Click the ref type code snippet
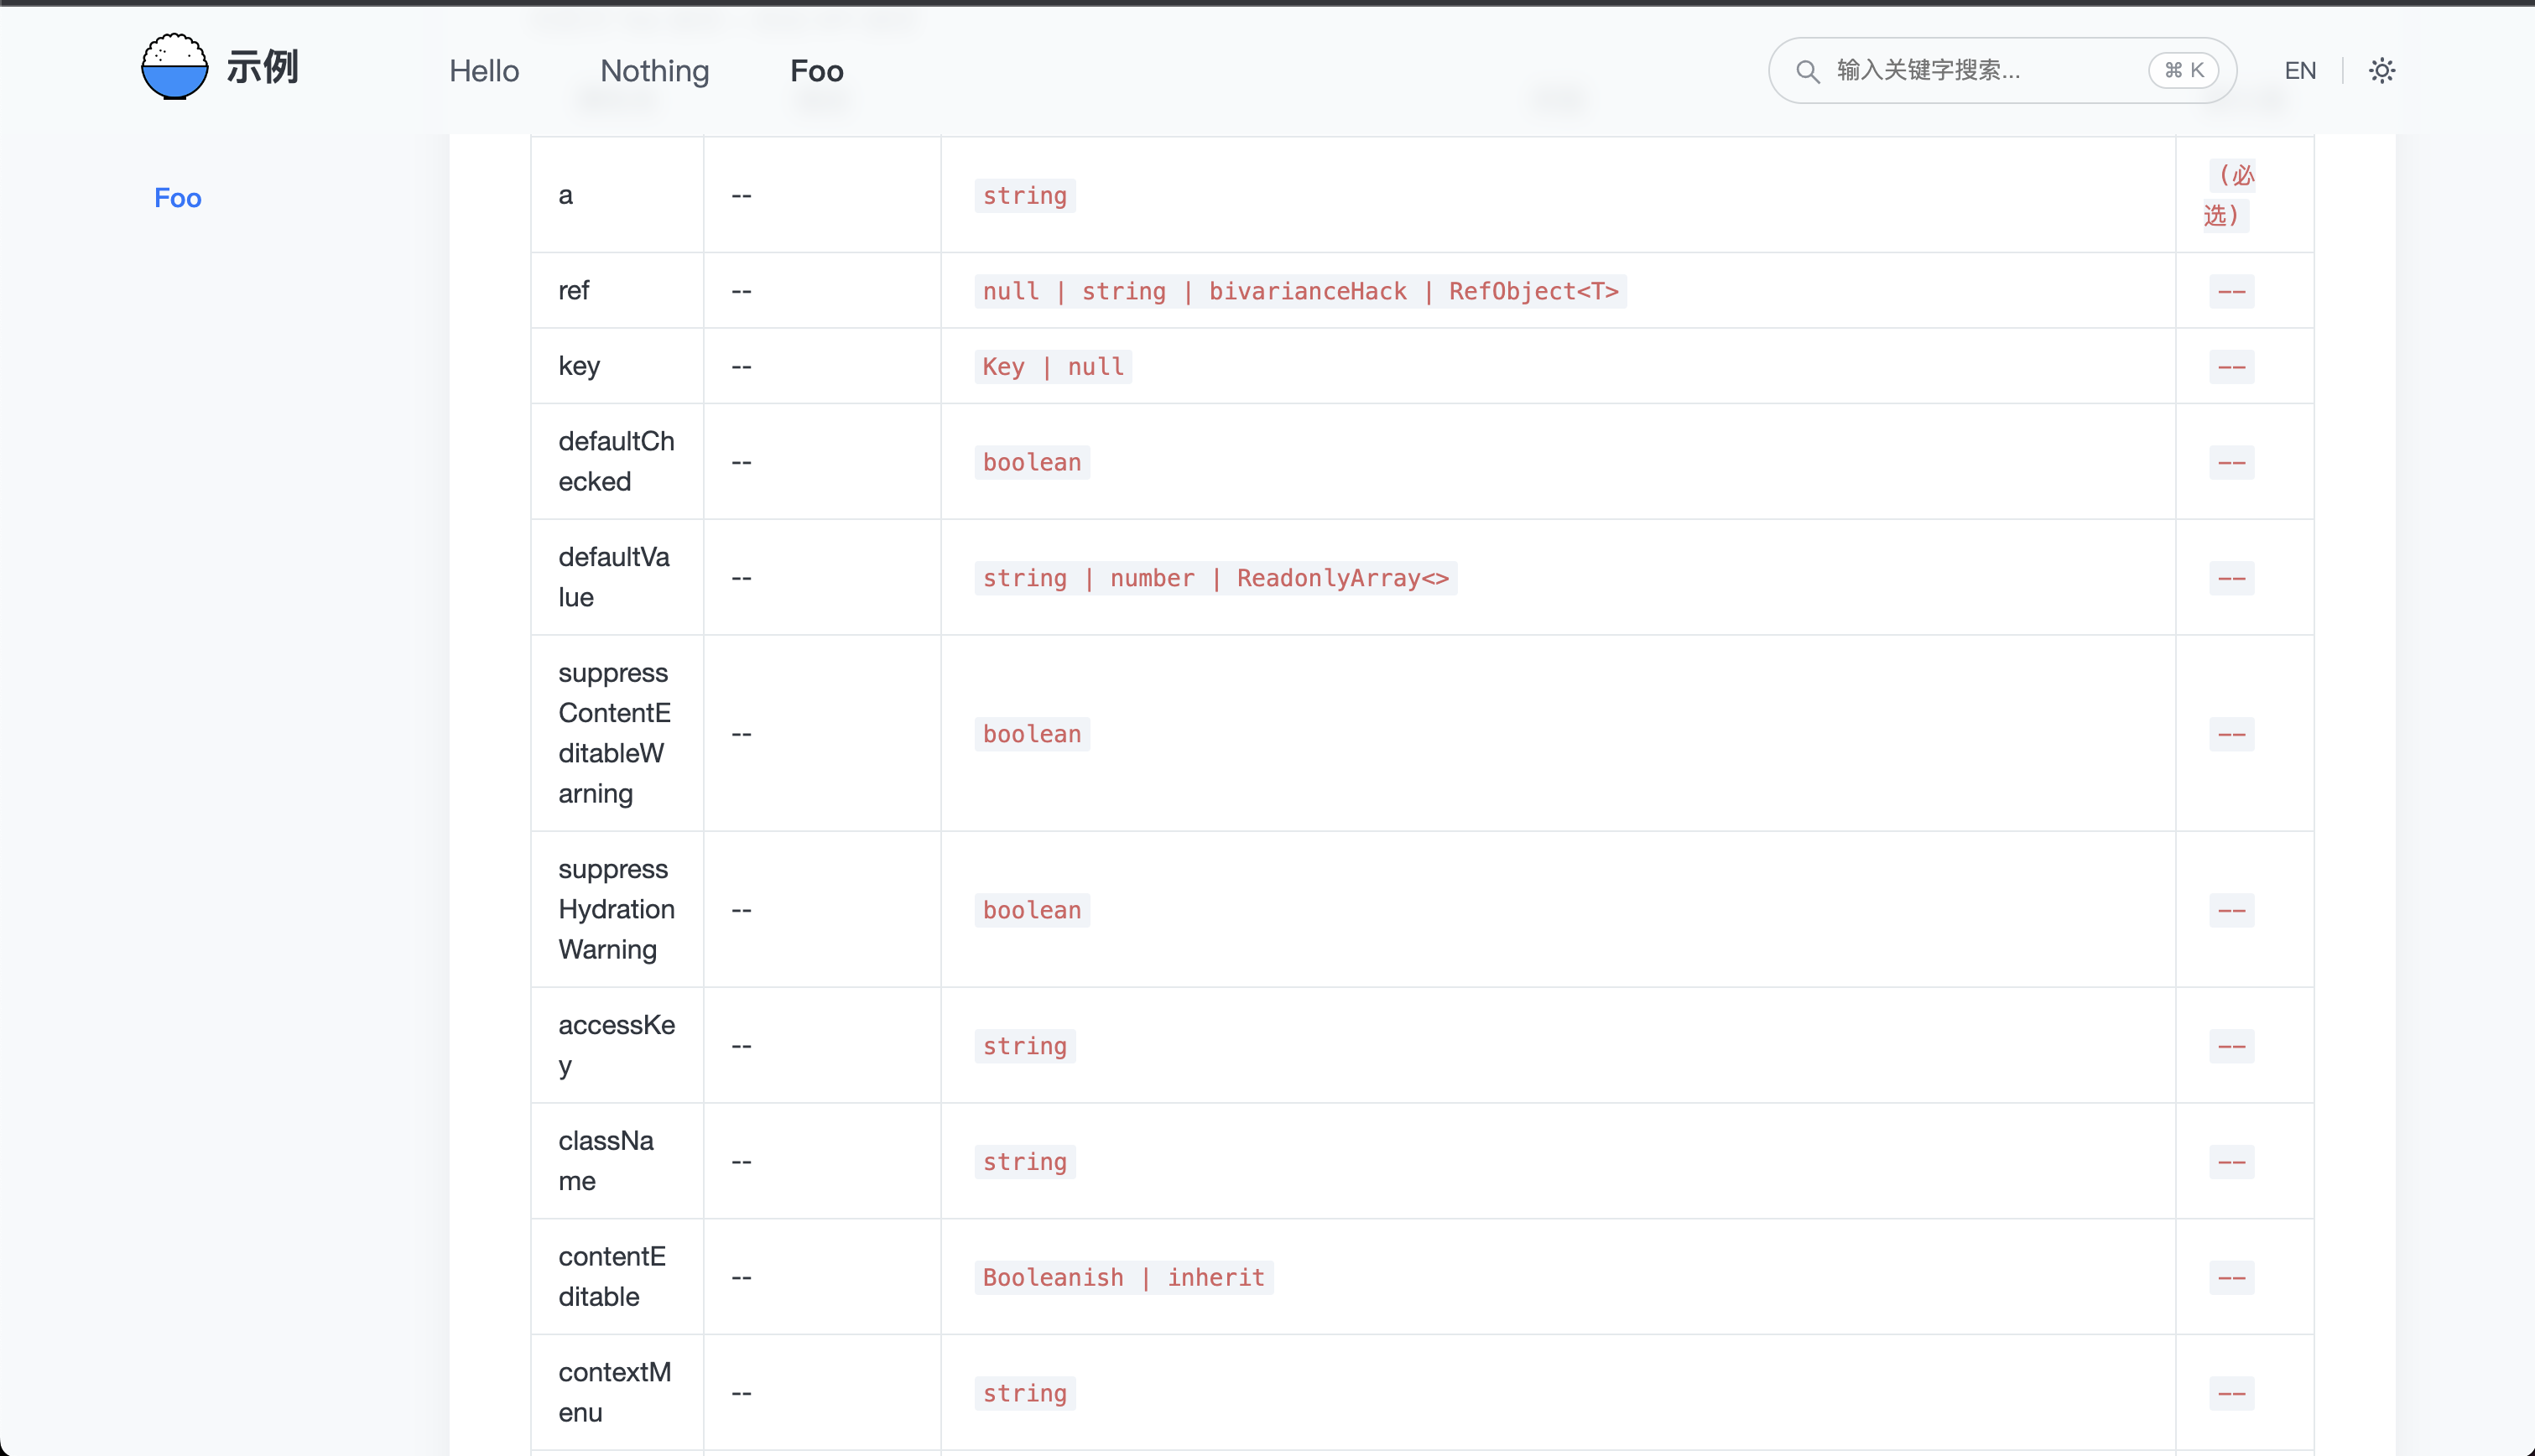The image size is (2535, 1456). 1300,291
